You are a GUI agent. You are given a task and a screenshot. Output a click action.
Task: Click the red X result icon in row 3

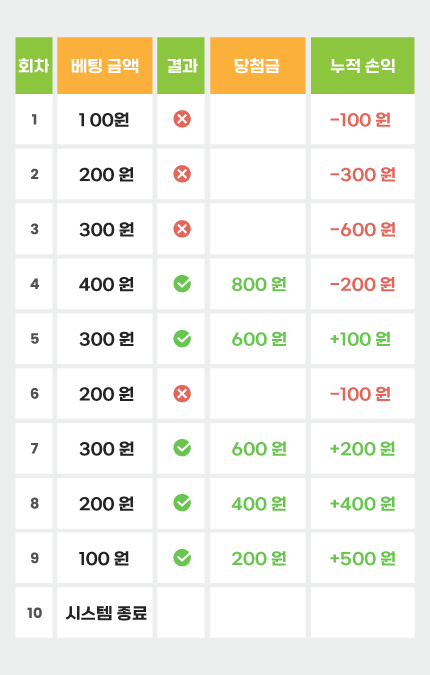(x=182, y=229)
